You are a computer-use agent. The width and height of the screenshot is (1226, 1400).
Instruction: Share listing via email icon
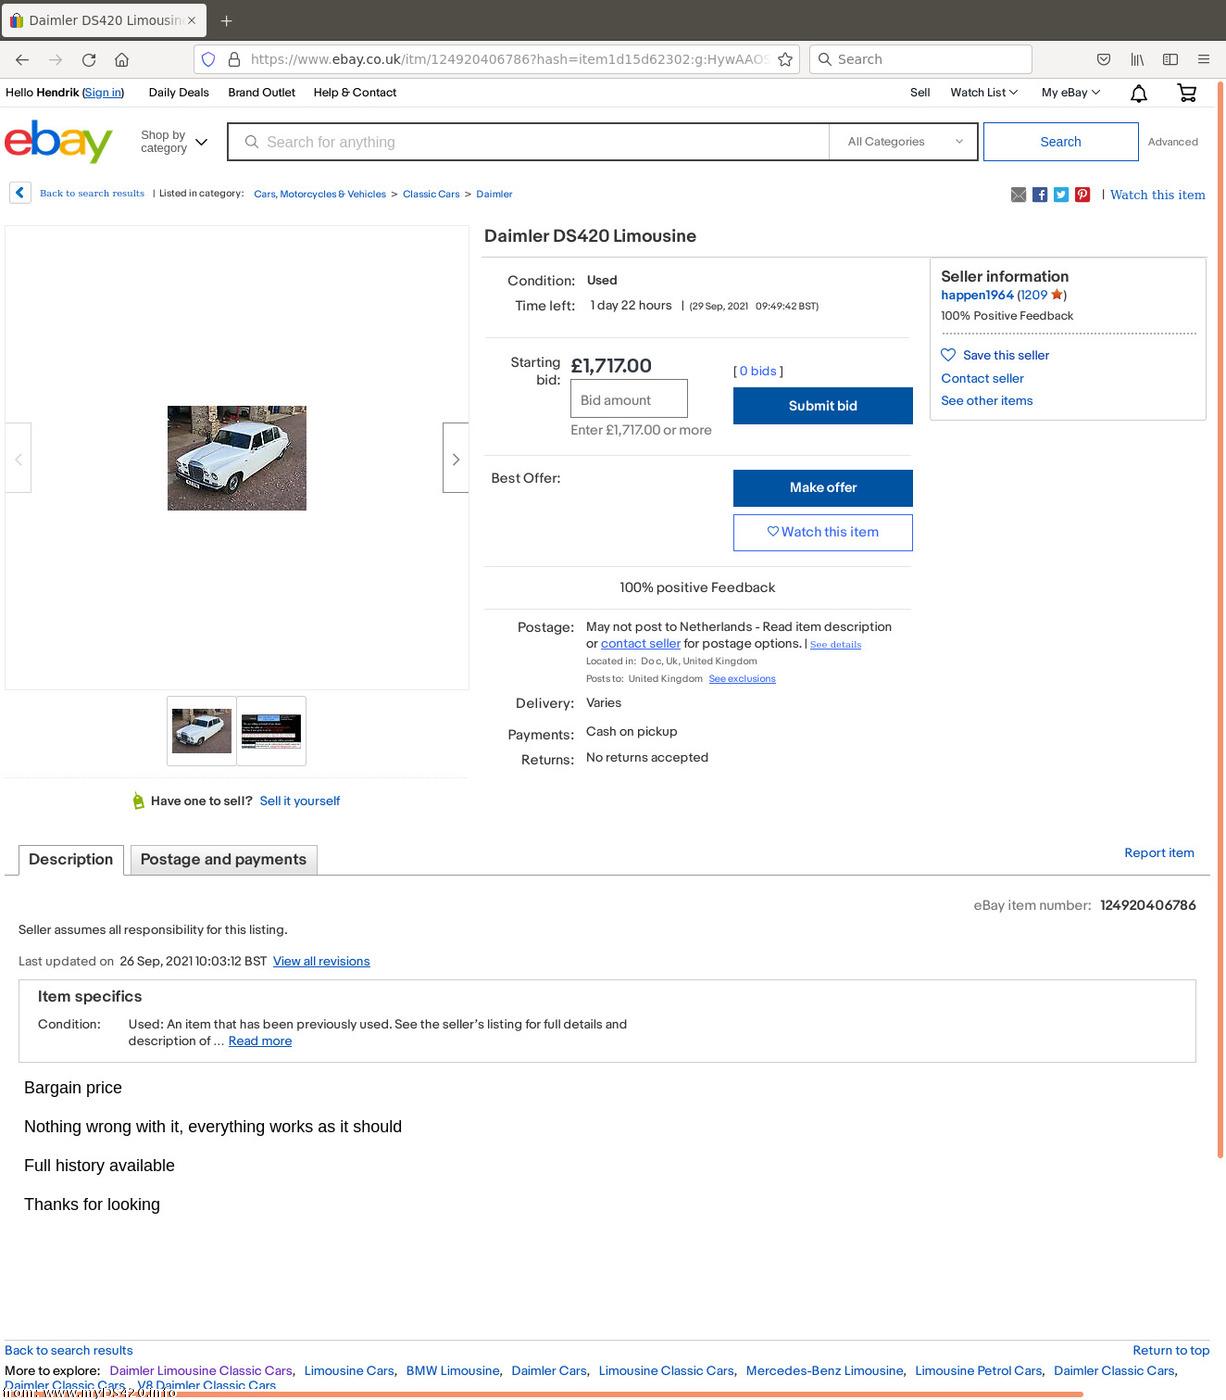[x=1018, y=195]
